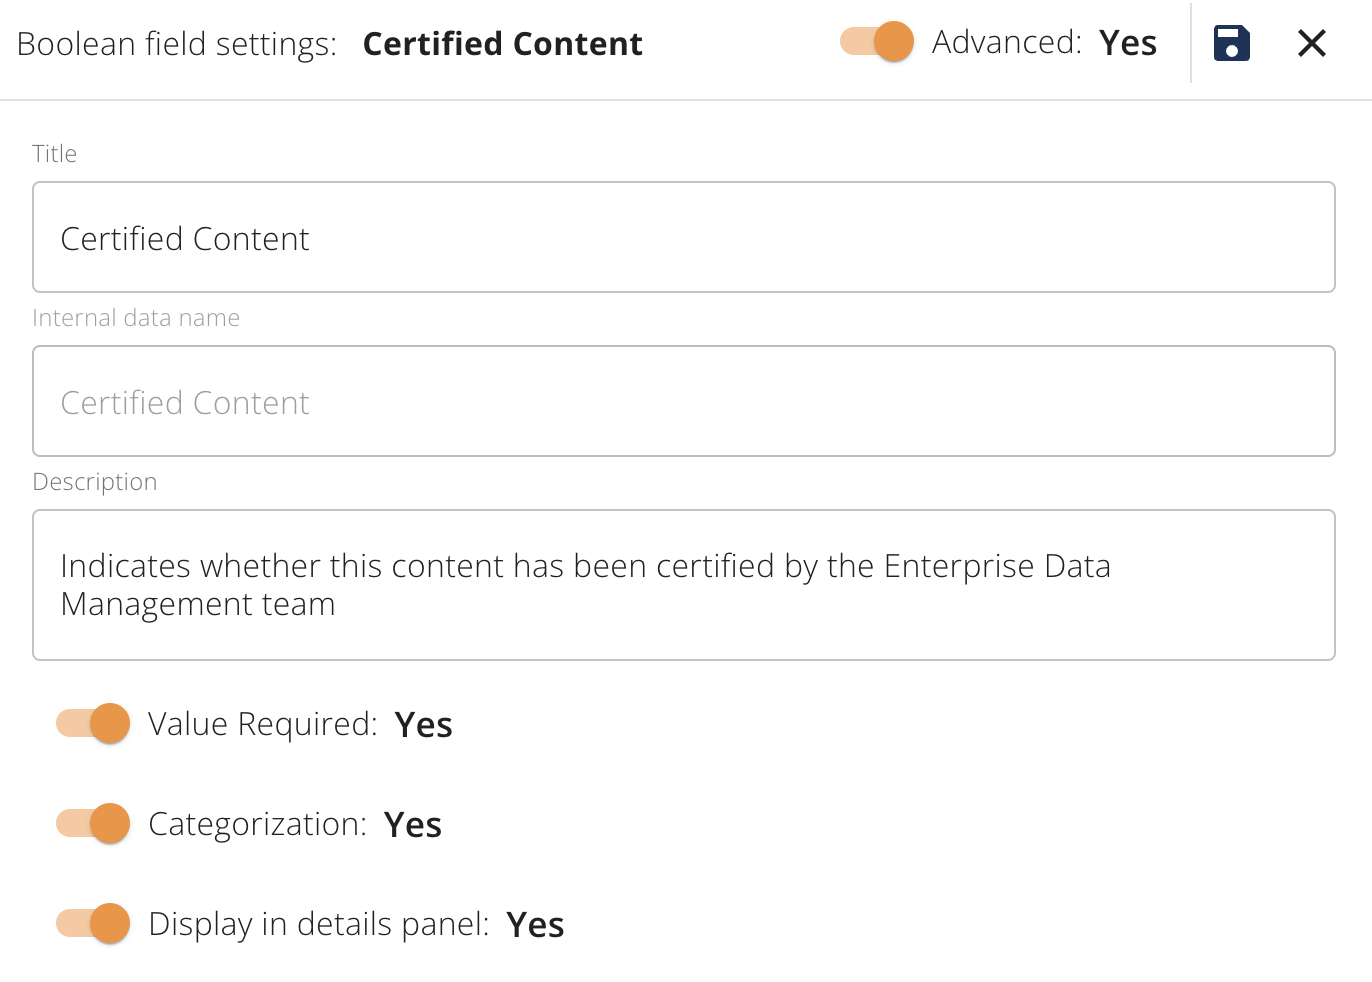Close the Boolean field settings dialog
Screen dimensions: 1372x982
point(1311,43)
